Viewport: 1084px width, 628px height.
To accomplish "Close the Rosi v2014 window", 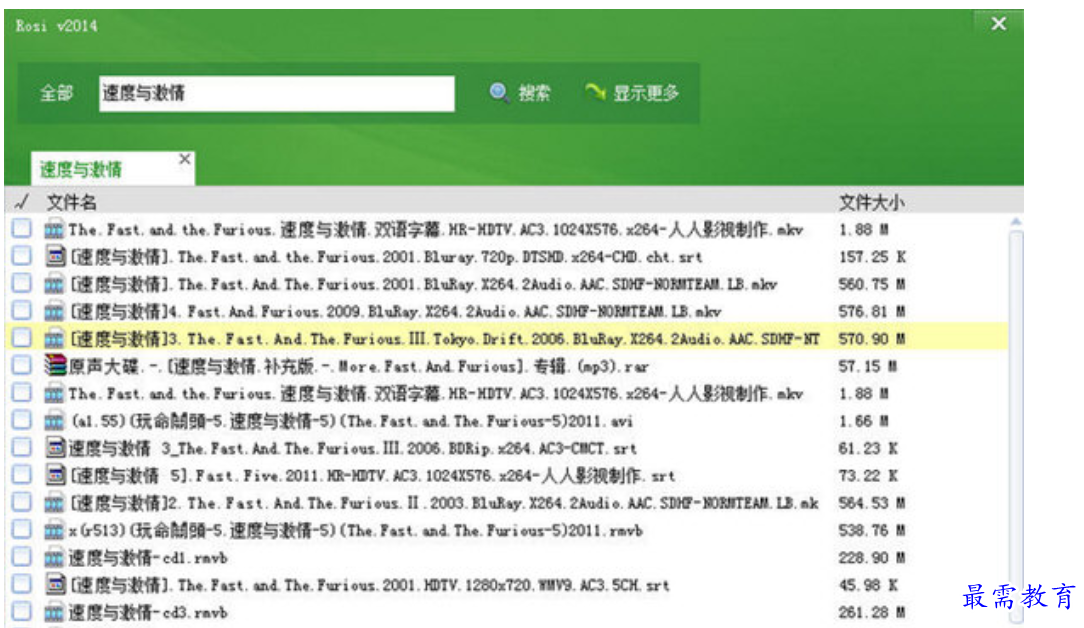I will [x=999, y=24].
